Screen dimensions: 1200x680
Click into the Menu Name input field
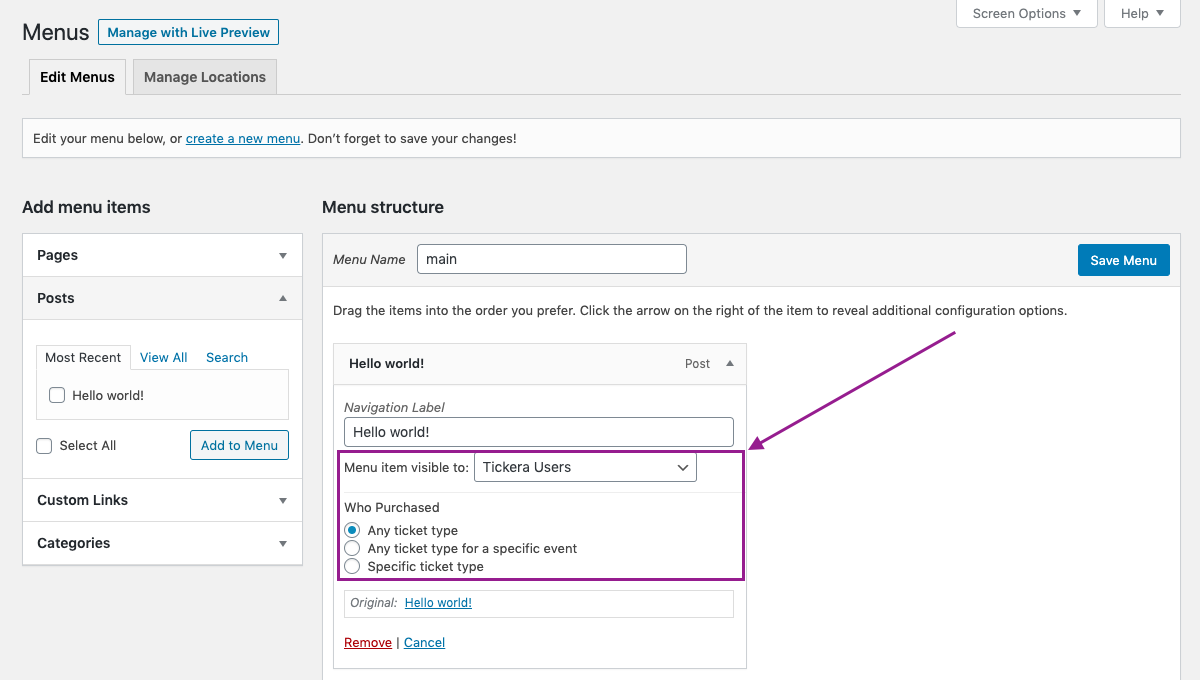tap(551, 259)
